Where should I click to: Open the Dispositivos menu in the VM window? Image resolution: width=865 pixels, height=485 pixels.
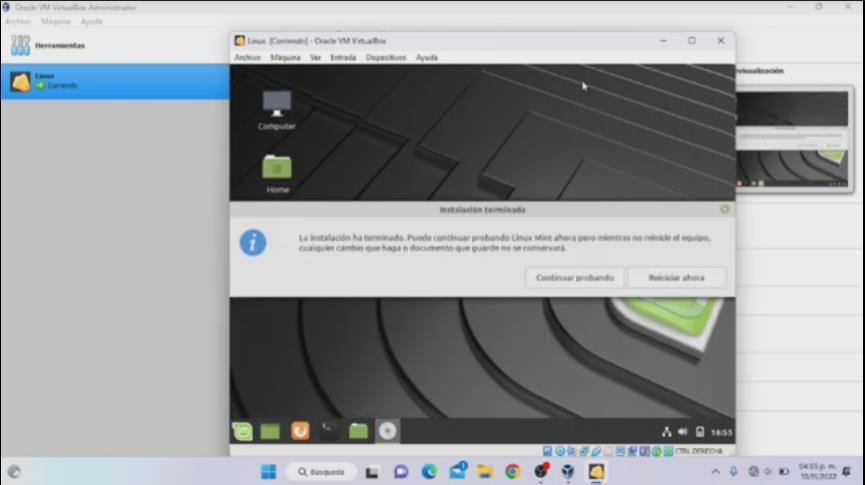386,57
